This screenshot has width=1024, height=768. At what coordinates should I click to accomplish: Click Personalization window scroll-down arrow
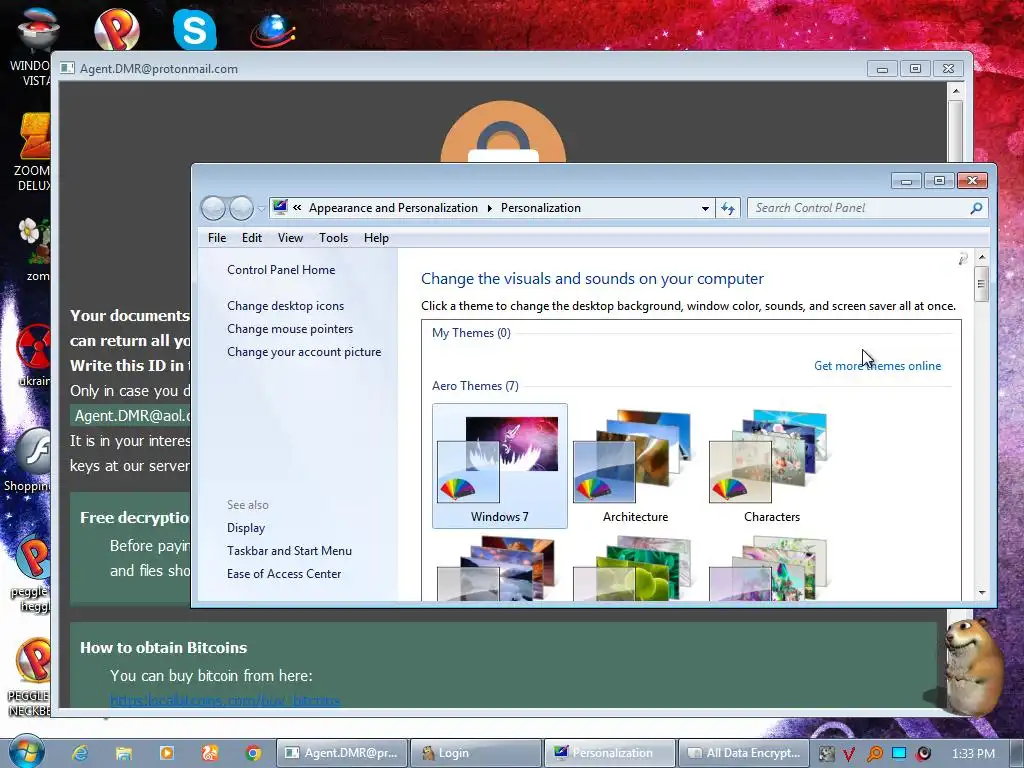[982, 592]
